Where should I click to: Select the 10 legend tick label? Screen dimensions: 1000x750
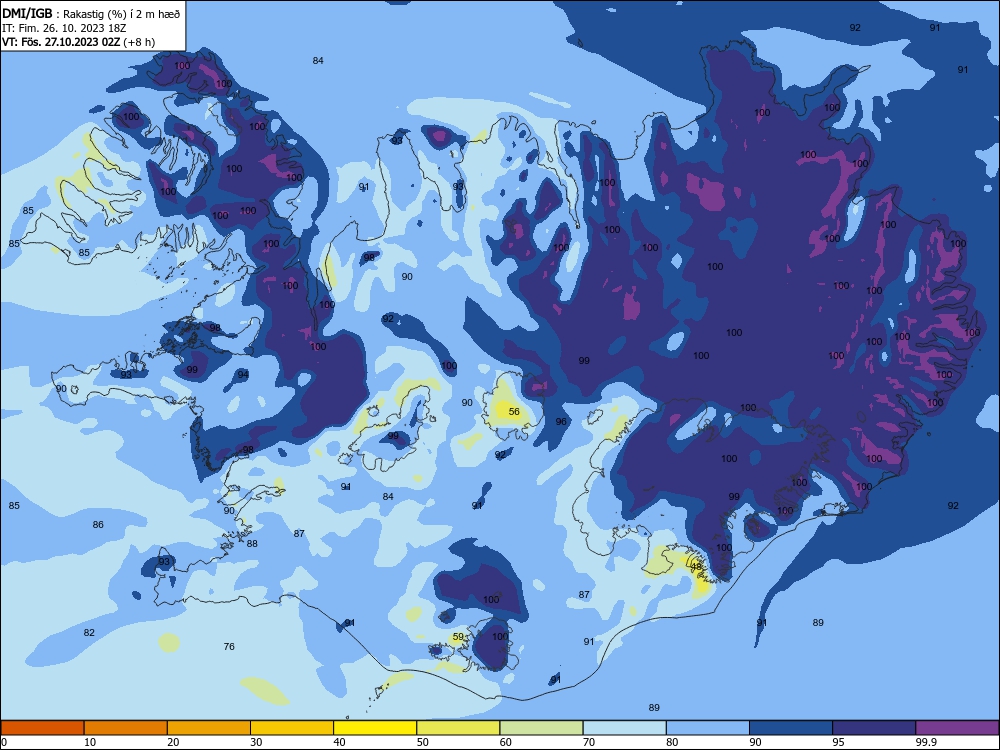(x=90, y=742)
